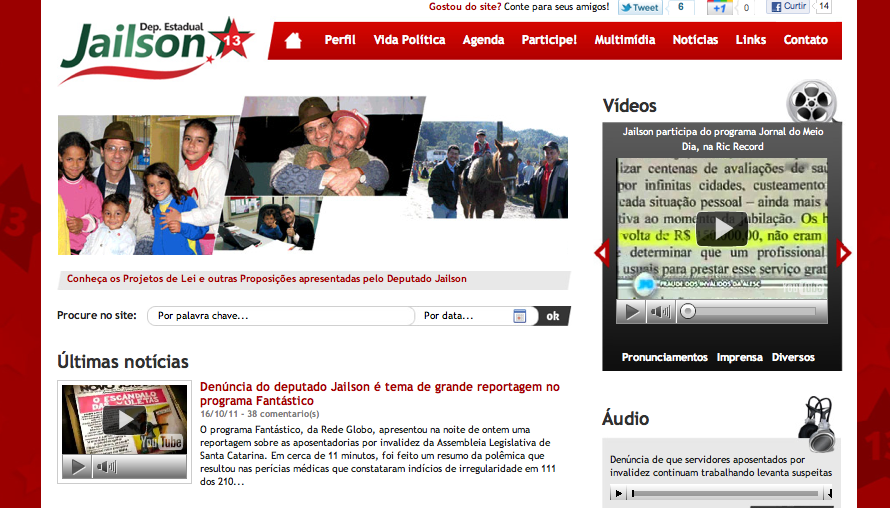
Task: Play the Jornal do Meio Dia video overlay button
Action: coord(721,228)
